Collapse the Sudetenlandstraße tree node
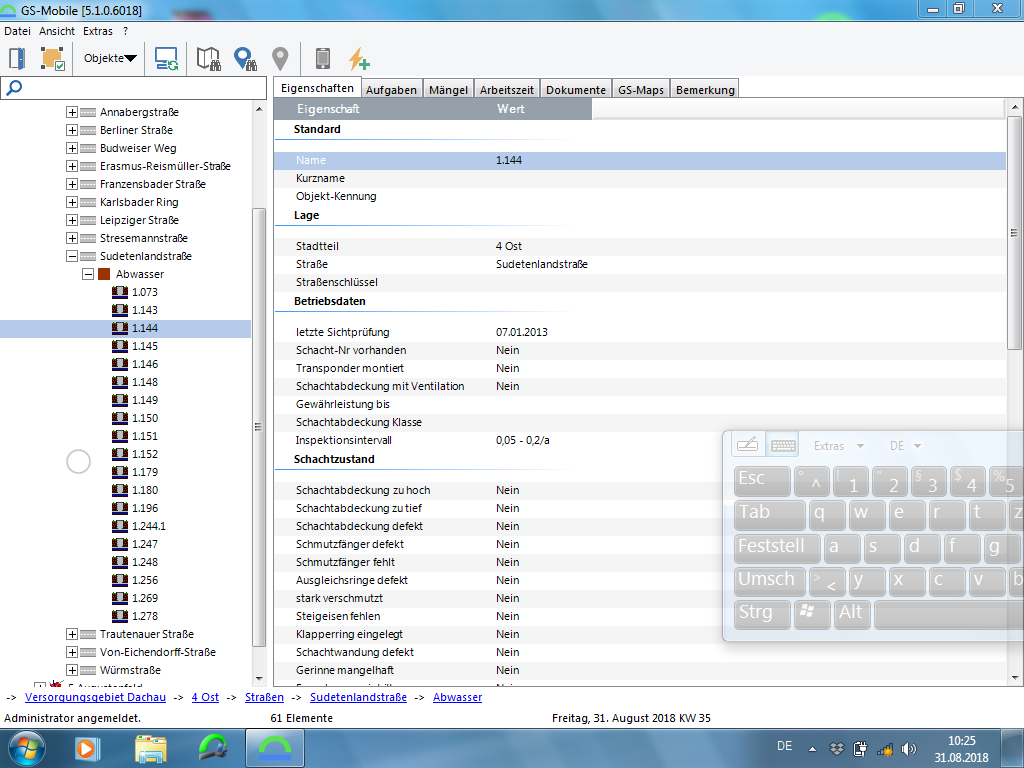The image size is (1024, 768). (x=72, y=256)
